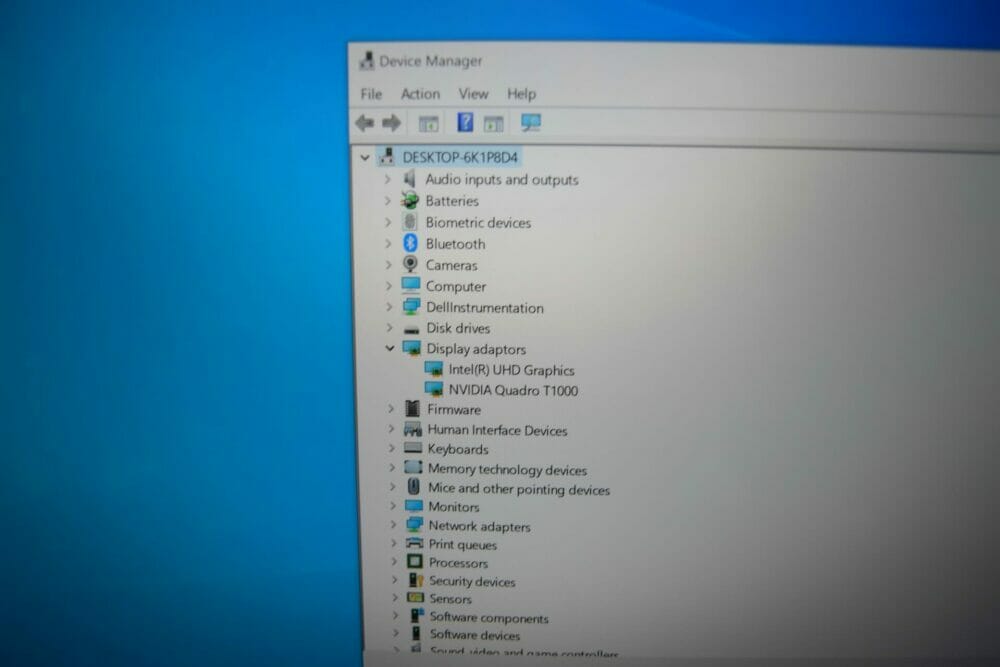Select Human Interface Devices label

coord(497,430)
